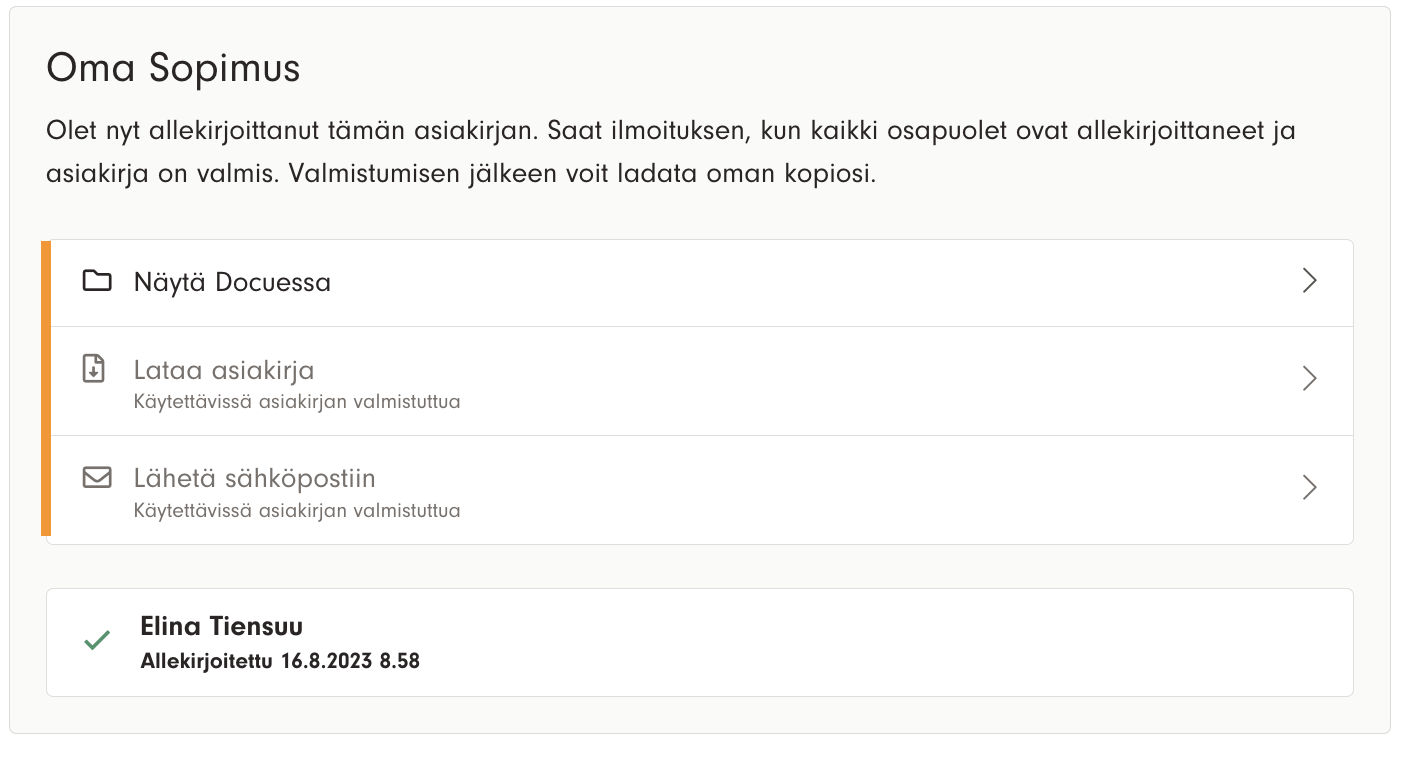Click the Lähetä sähköpostiin chevron arrow

[1309, 487]
